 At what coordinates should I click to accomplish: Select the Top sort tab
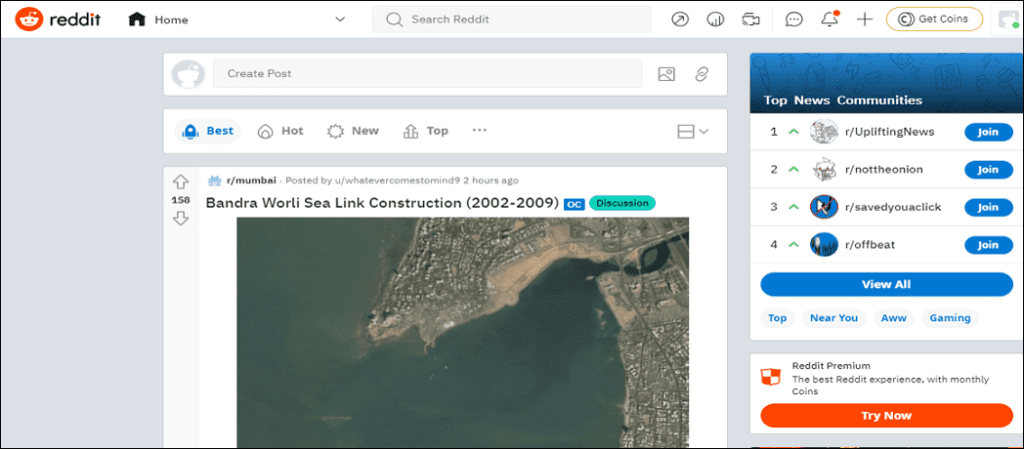click(x=426, y=131)
